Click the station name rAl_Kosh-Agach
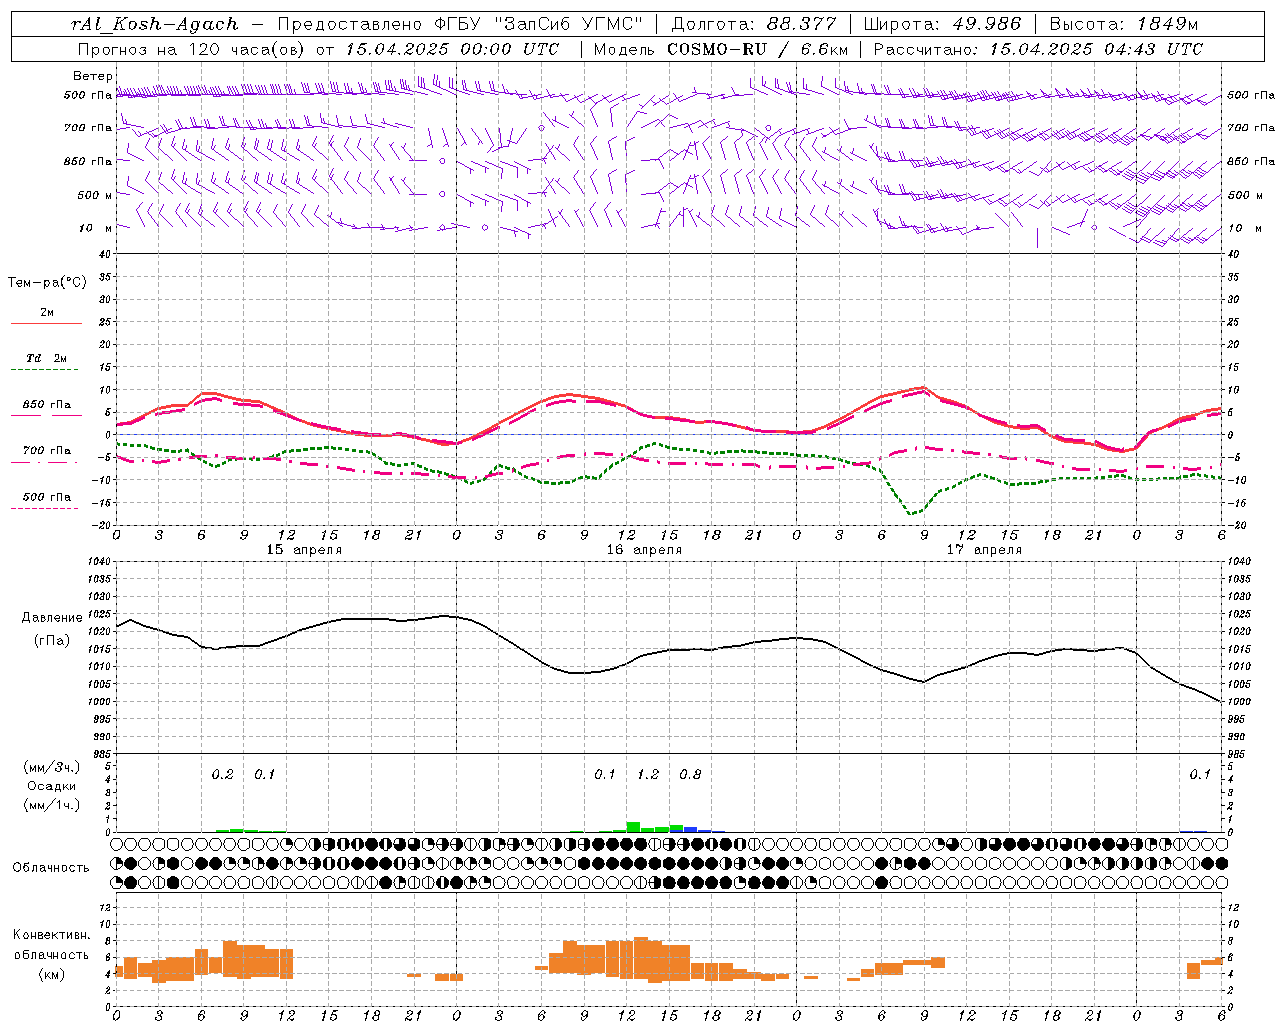The height and width of the screenshot is (1024, 1280). 155,24
